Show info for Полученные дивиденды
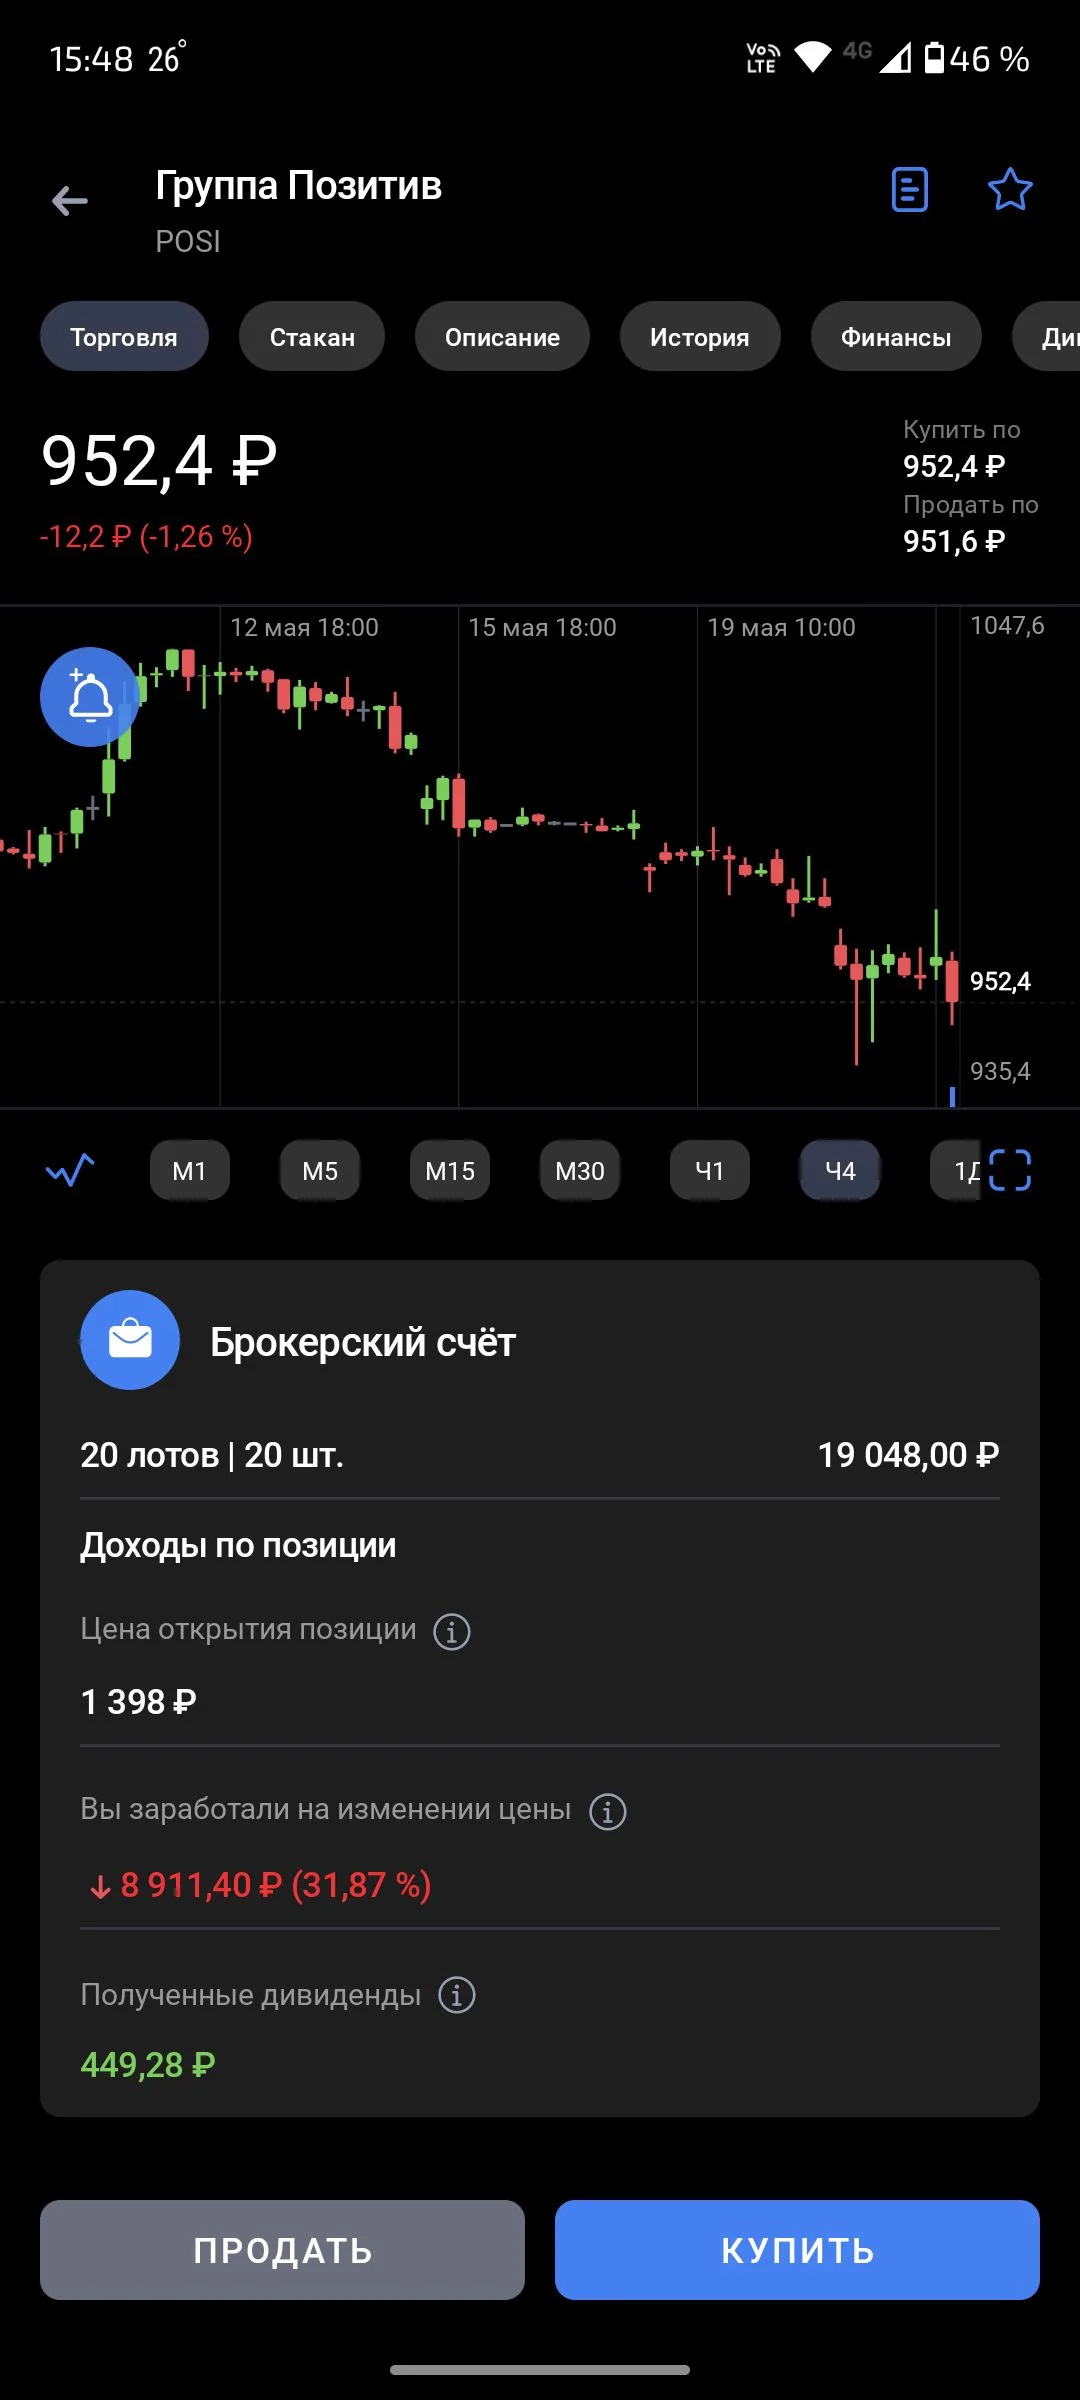The image size is (1080, 2400). 457,1995
